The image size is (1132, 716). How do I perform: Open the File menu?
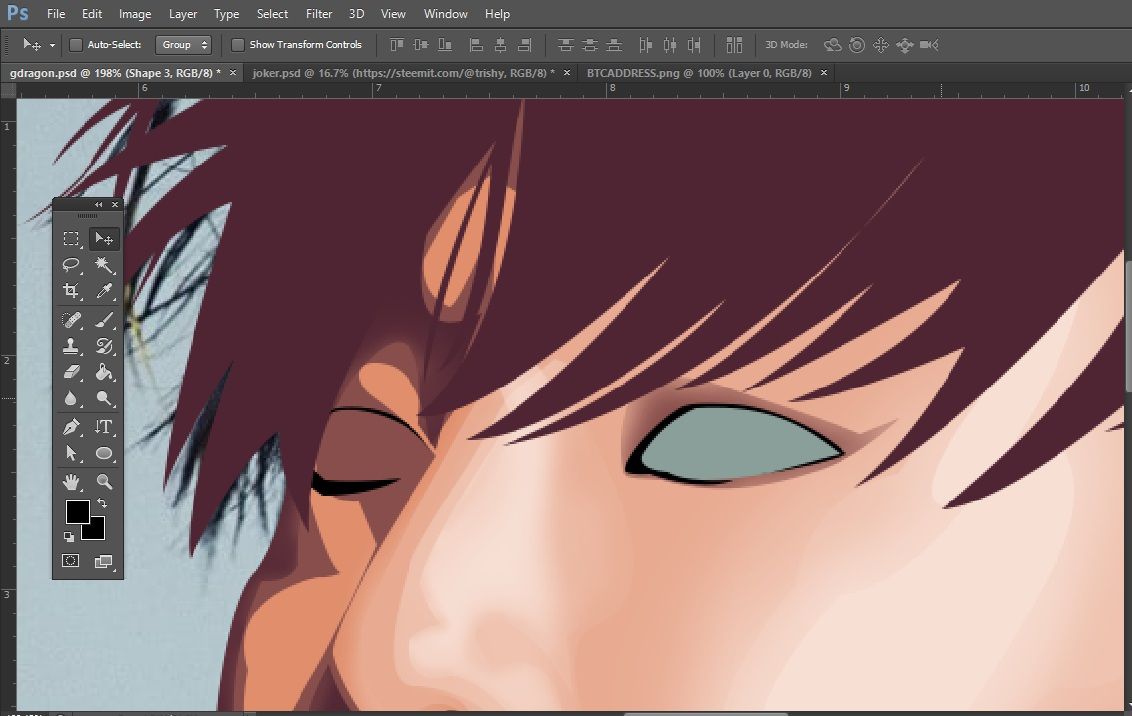click(56, 14)
